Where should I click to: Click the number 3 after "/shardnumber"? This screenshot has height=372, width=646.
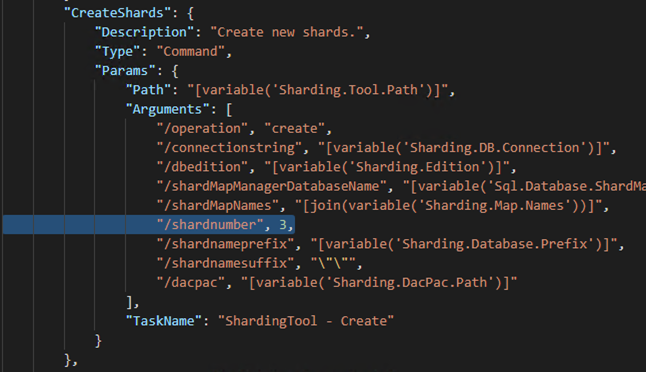coord(283,225)
